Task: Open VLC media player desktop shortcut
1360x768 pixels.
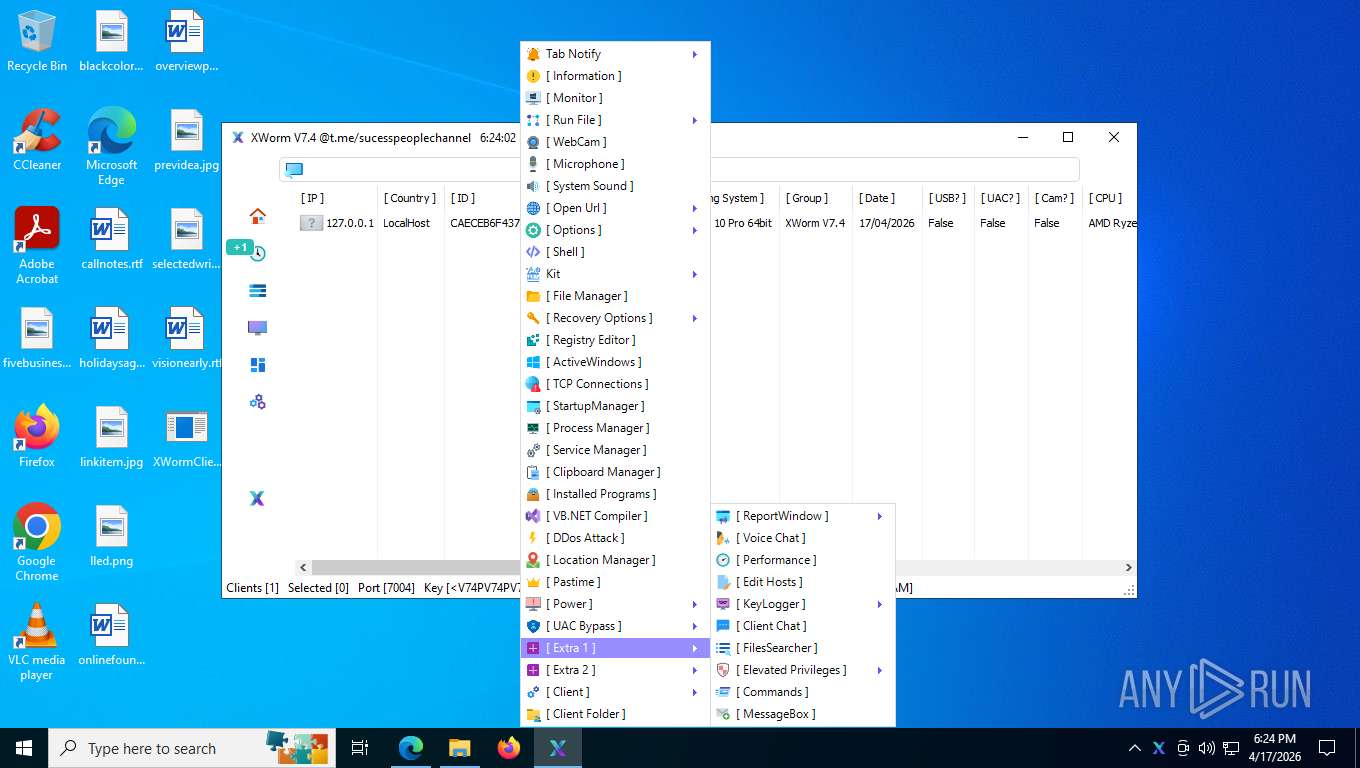Action: pyautogui.click(x=37, y=641)
